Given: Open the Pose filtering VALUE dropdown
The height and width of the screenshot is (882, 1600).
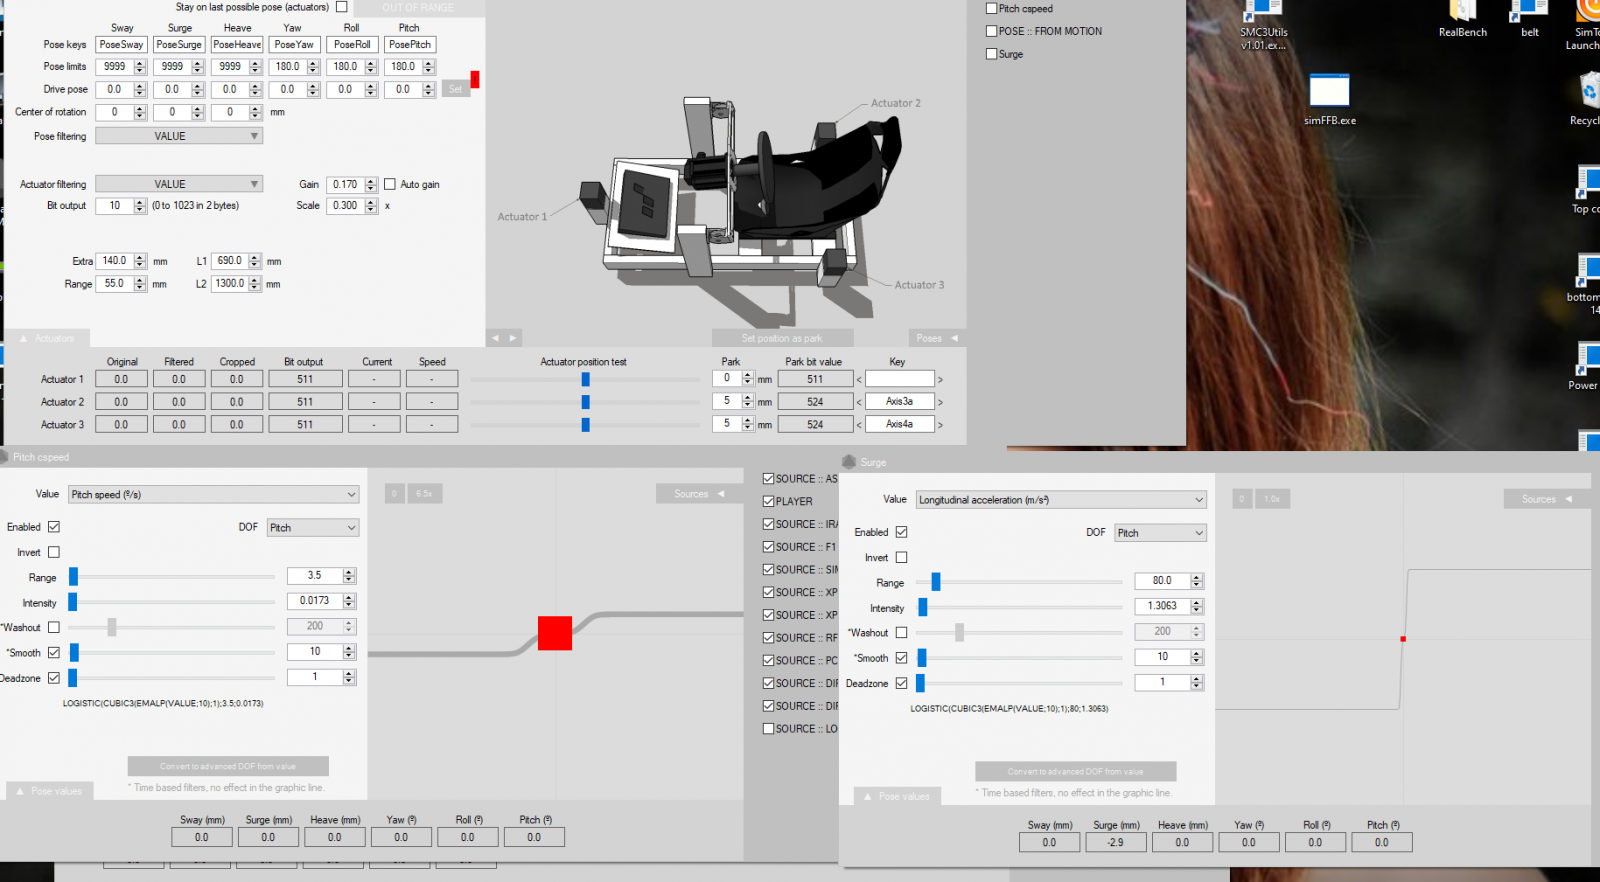Looking at the screenshot, I should [x=179, y=136].
